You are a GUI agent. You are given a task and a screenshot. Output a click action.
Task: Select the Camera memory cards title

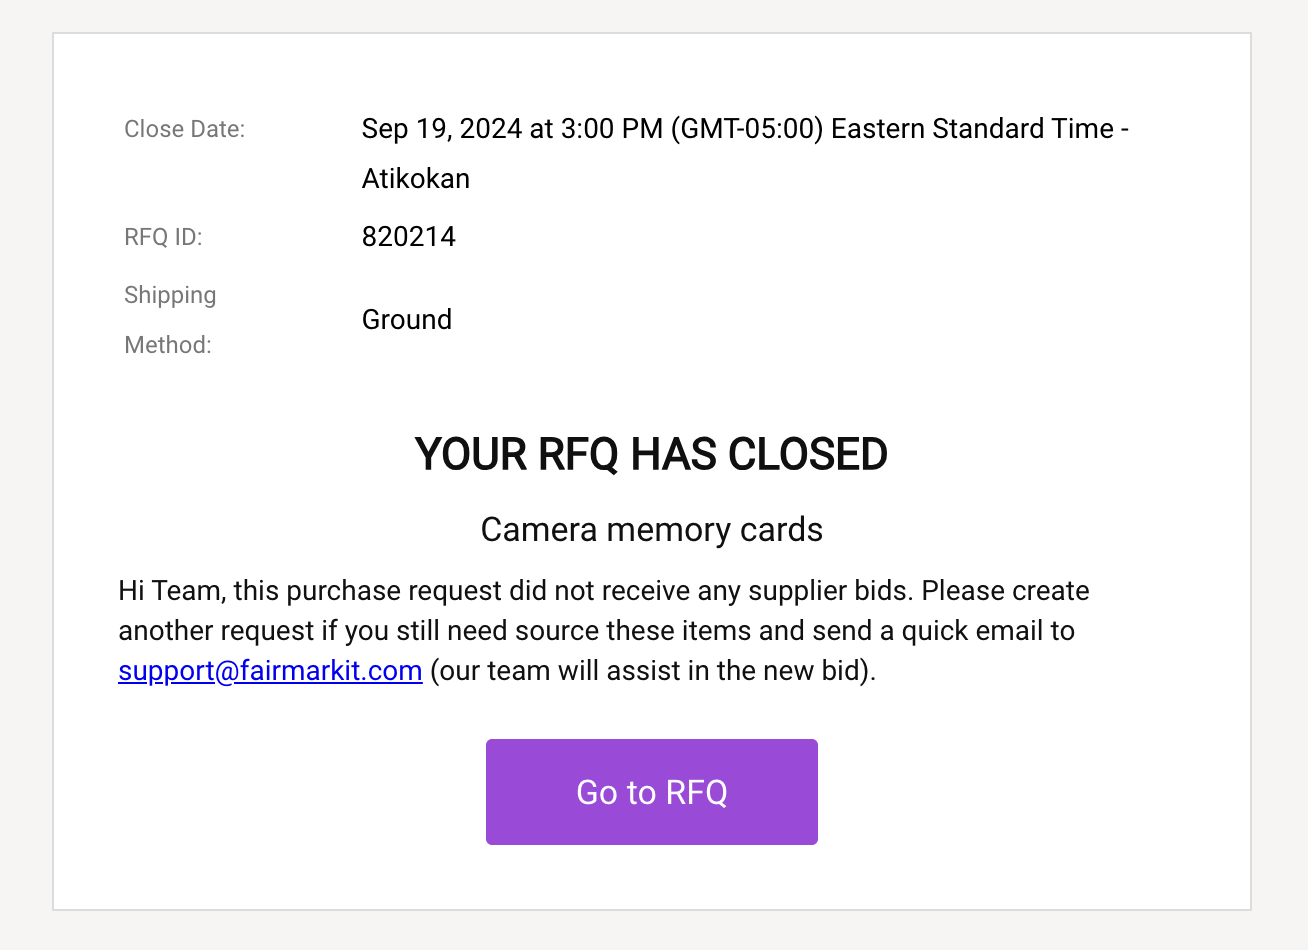(x=652, y=530)
